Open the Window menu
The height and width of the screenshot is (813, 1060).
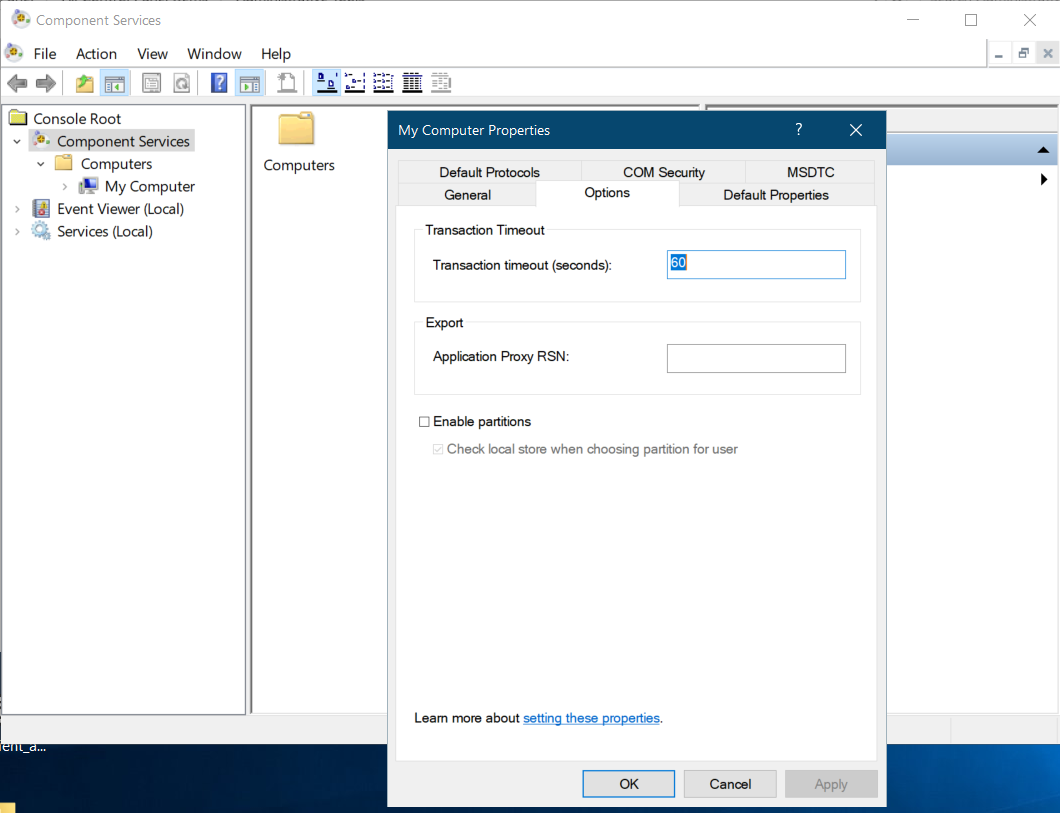tap(214, 53)
